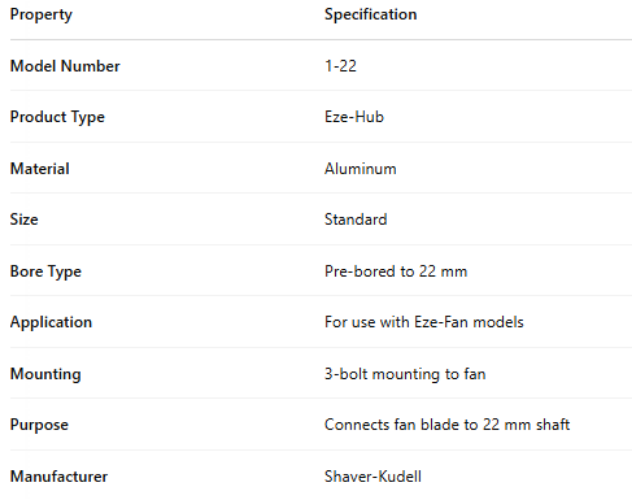Select the Bore Type label
The image size is (632, 500).
(x=46, y=271)
